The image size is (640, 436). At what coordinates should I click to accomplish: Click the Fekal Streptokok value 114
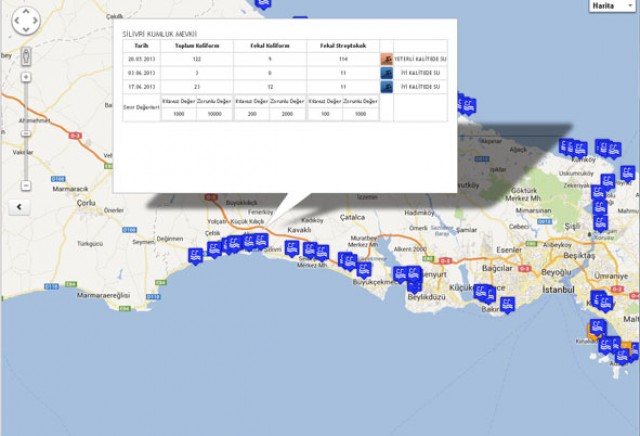click(343, 59)
